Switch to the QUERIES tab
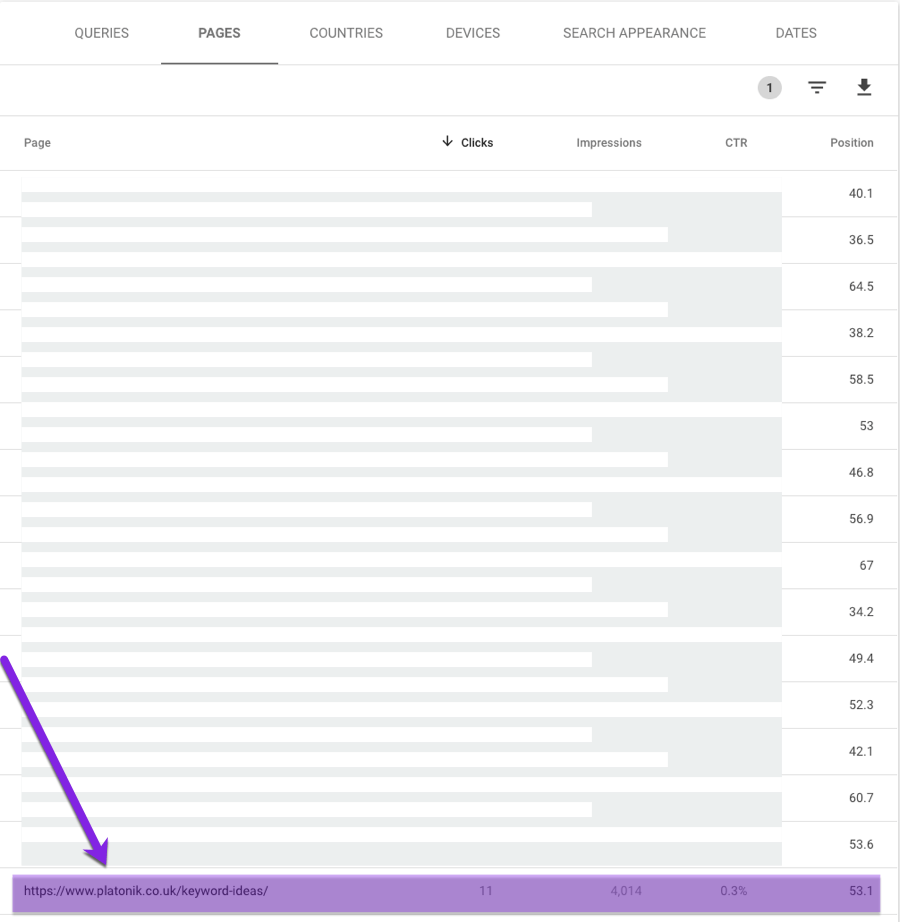The width and height of the screenshot is (900, 922). (x=101, y=33)
